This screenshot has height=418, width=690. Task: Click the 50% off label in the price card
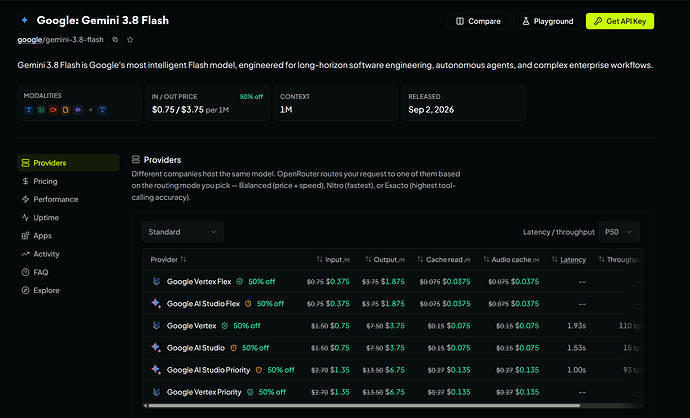[x=251, y=96]
